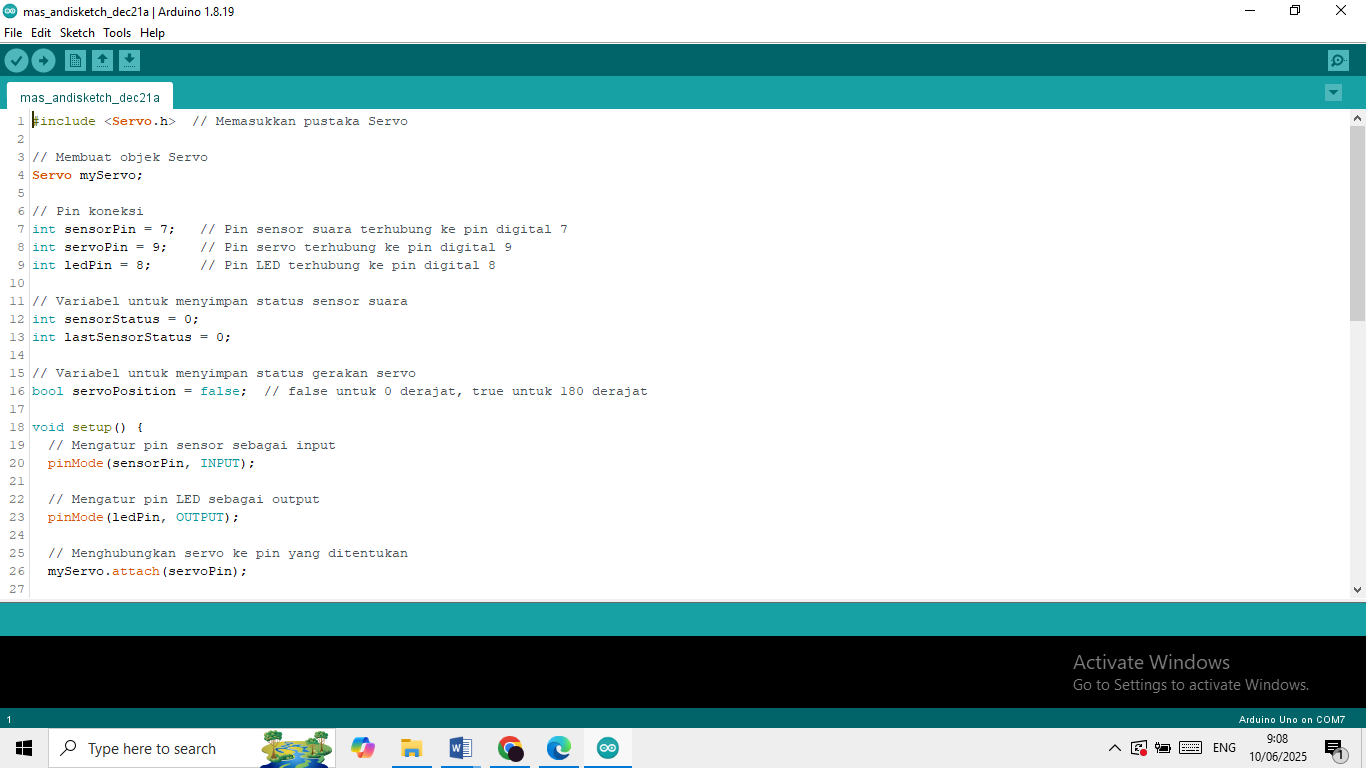Open the notification center icon
The width and height of the screenshot is (1366, 768).
[1334, 748]
